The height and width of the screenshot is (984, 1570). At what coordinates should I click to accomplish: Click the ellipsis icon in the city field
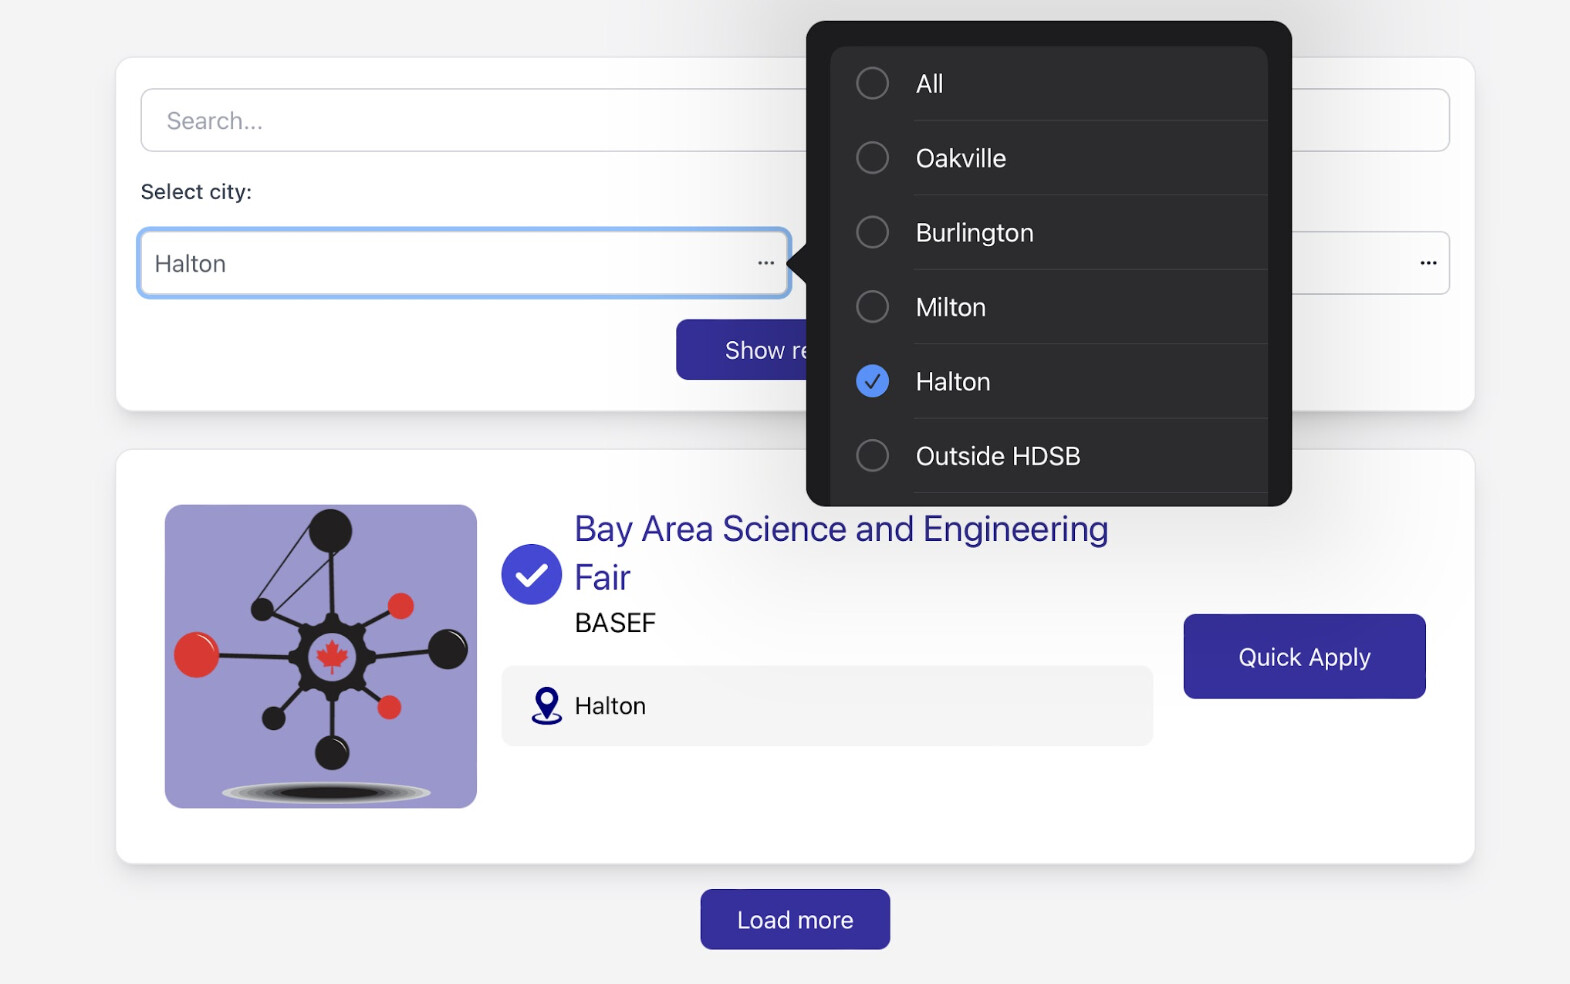[766, 263]
